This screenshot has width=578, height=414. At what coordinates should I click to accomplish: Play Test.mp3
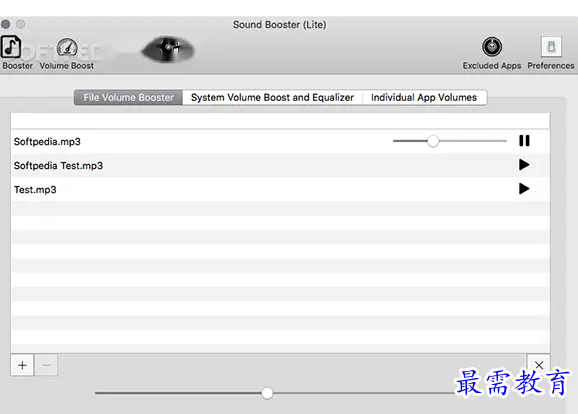click(x=524, y=189)
